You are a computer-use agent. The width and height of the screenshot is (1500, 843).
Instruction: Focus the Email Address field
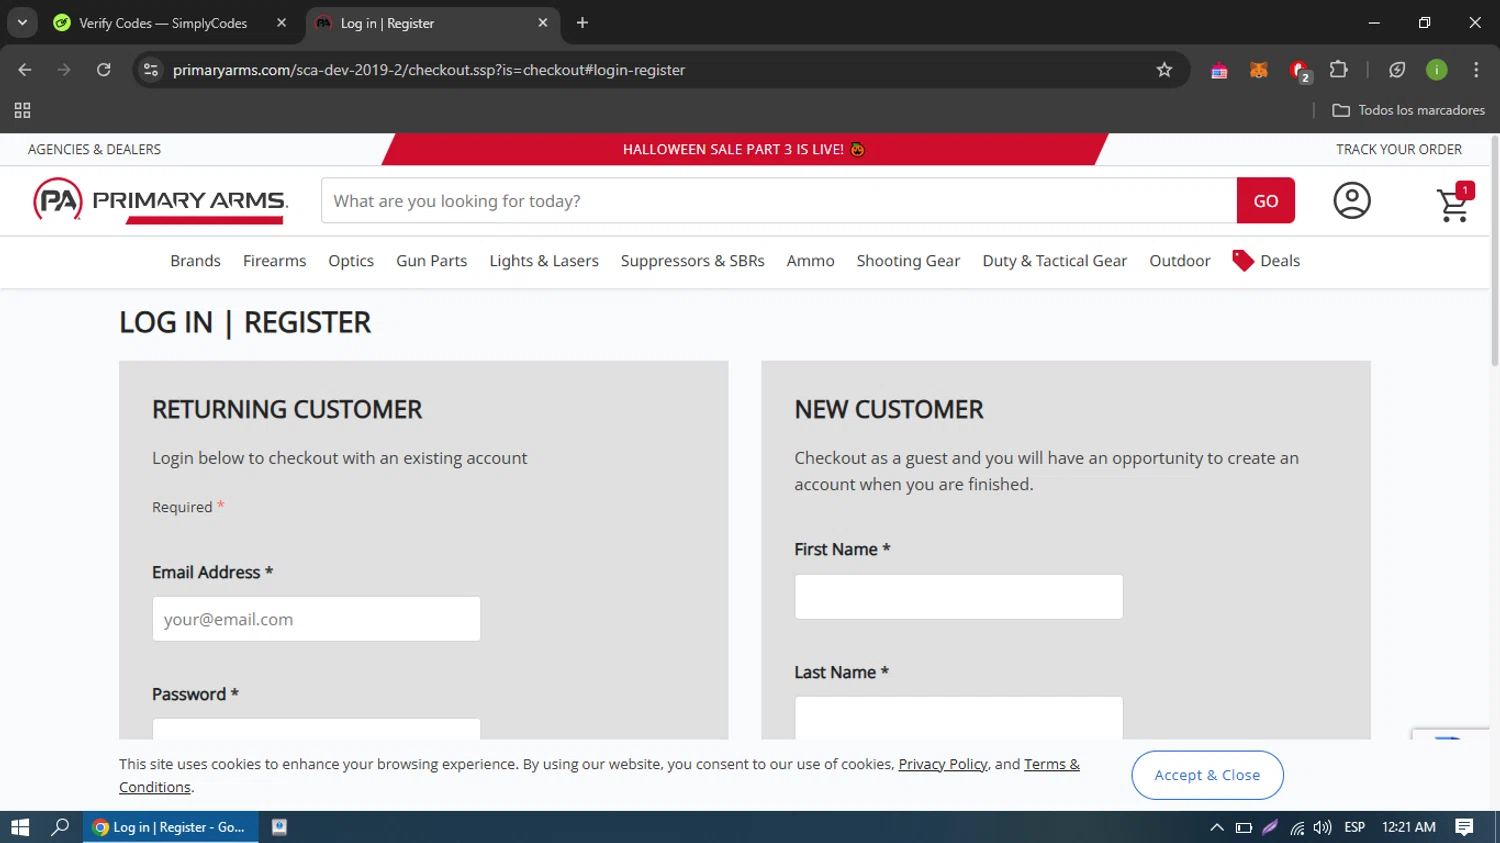316,619
